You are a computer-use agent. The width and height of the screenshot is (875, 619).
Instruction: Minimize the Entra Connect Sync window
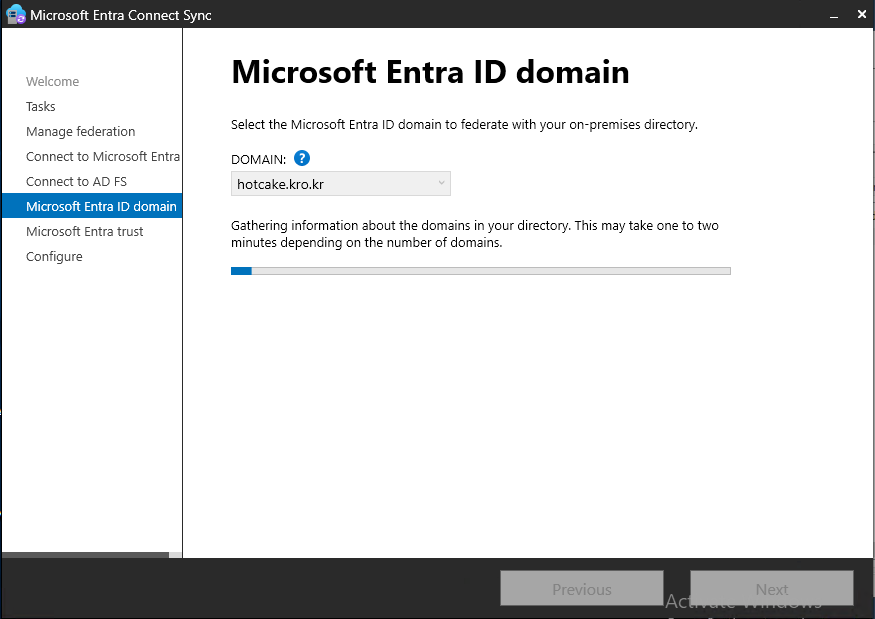click(x=834, y=15)
